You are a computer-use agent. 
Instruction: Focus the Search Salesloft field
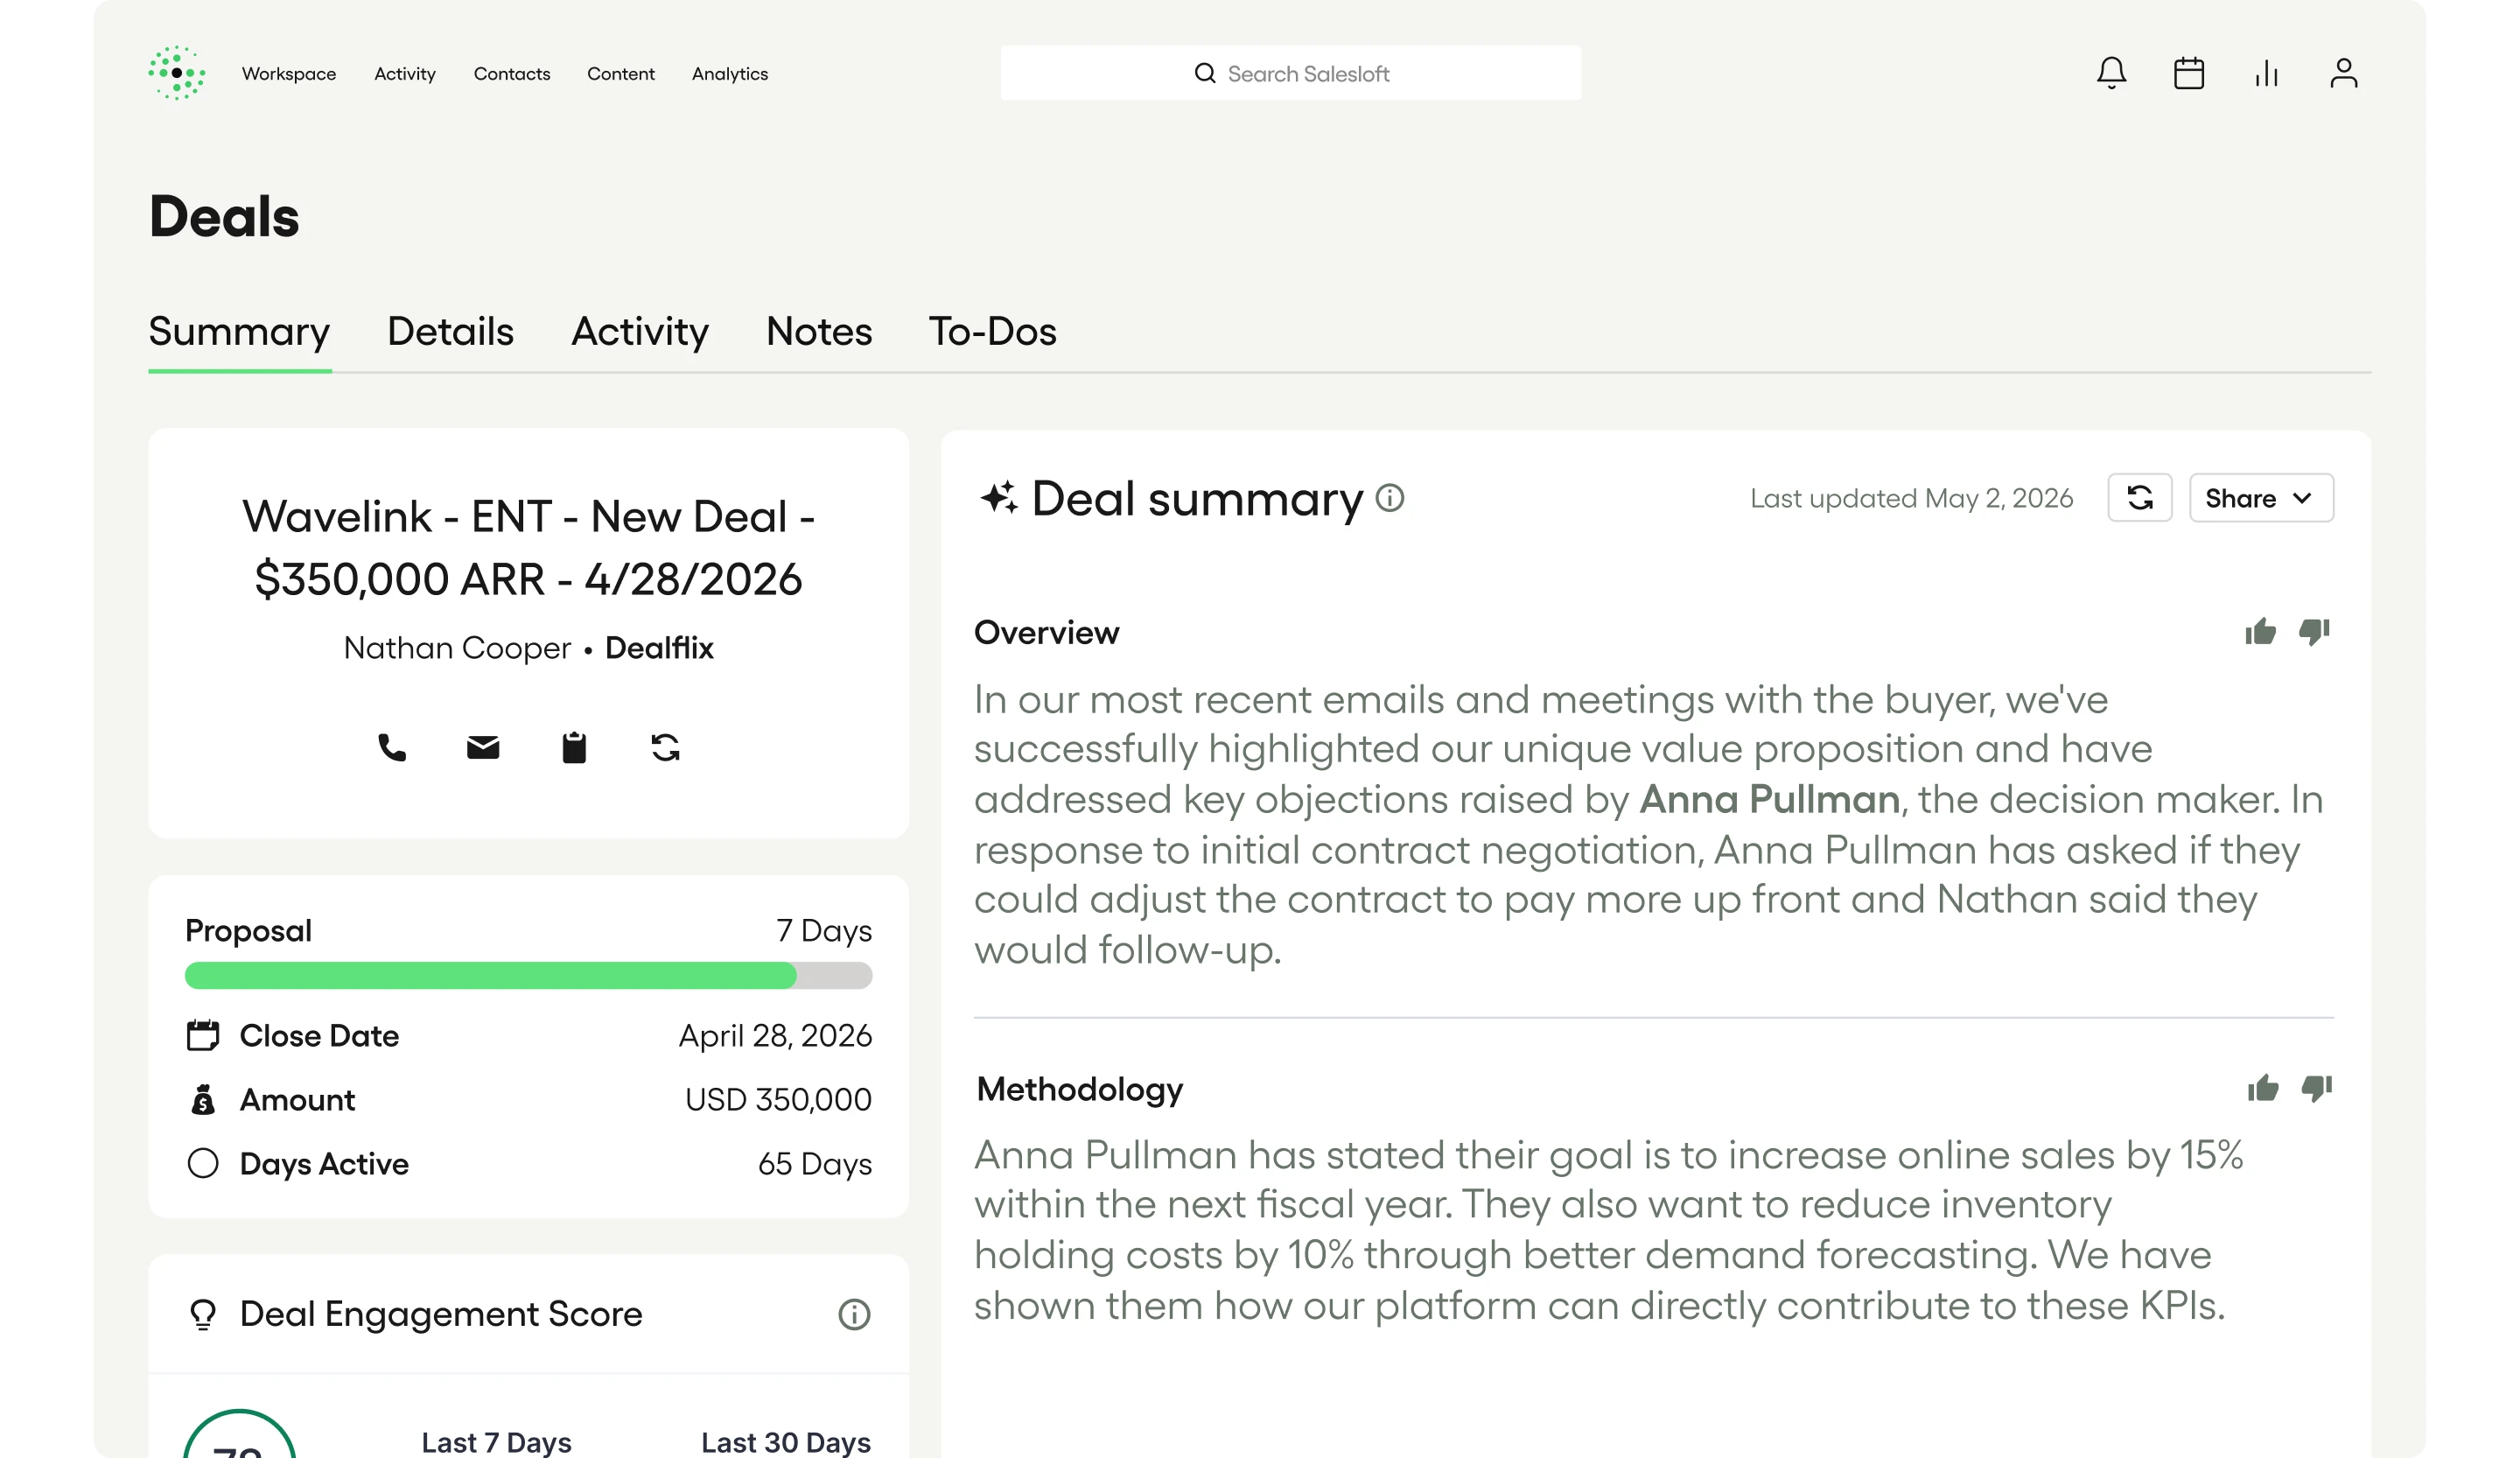click(x=1291, y=73)
